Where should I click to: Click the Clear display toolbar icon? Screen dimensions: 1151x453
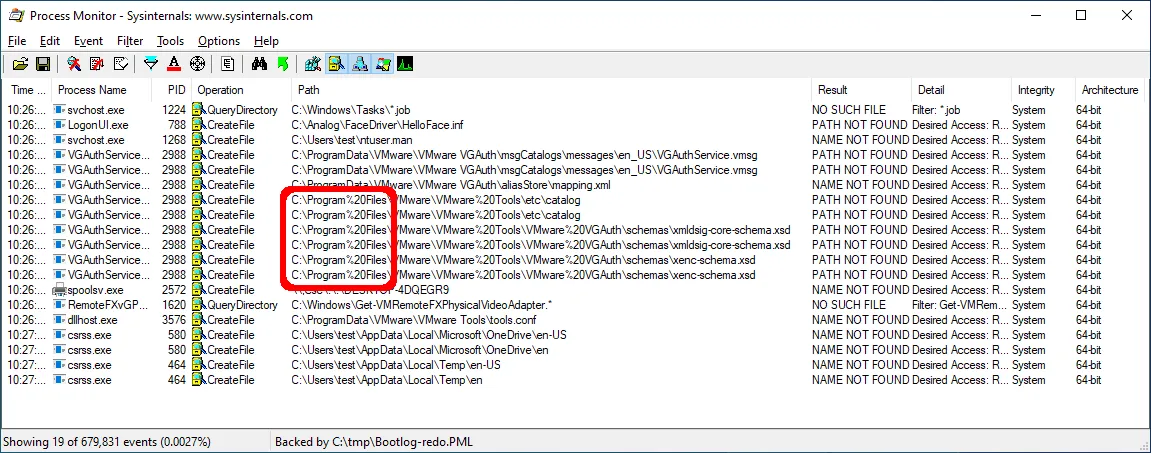120,65
